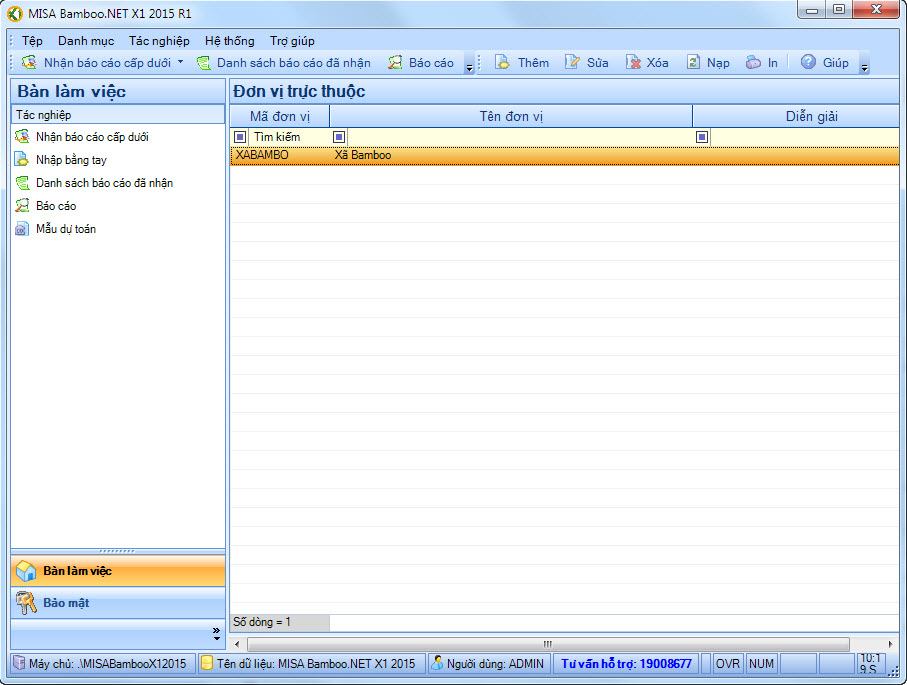Switch to the Bảo mật navigation pane
The image size is (907, 685).
(x=118, y=603)
